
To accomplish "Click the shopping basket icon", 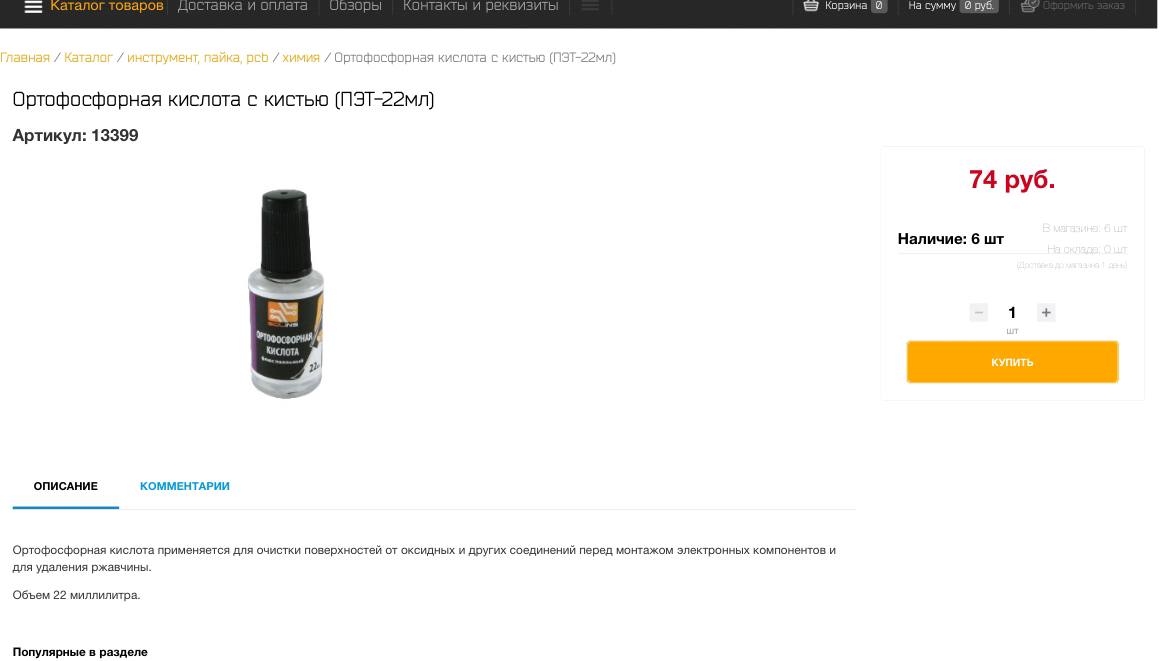I will pos(810,6).
